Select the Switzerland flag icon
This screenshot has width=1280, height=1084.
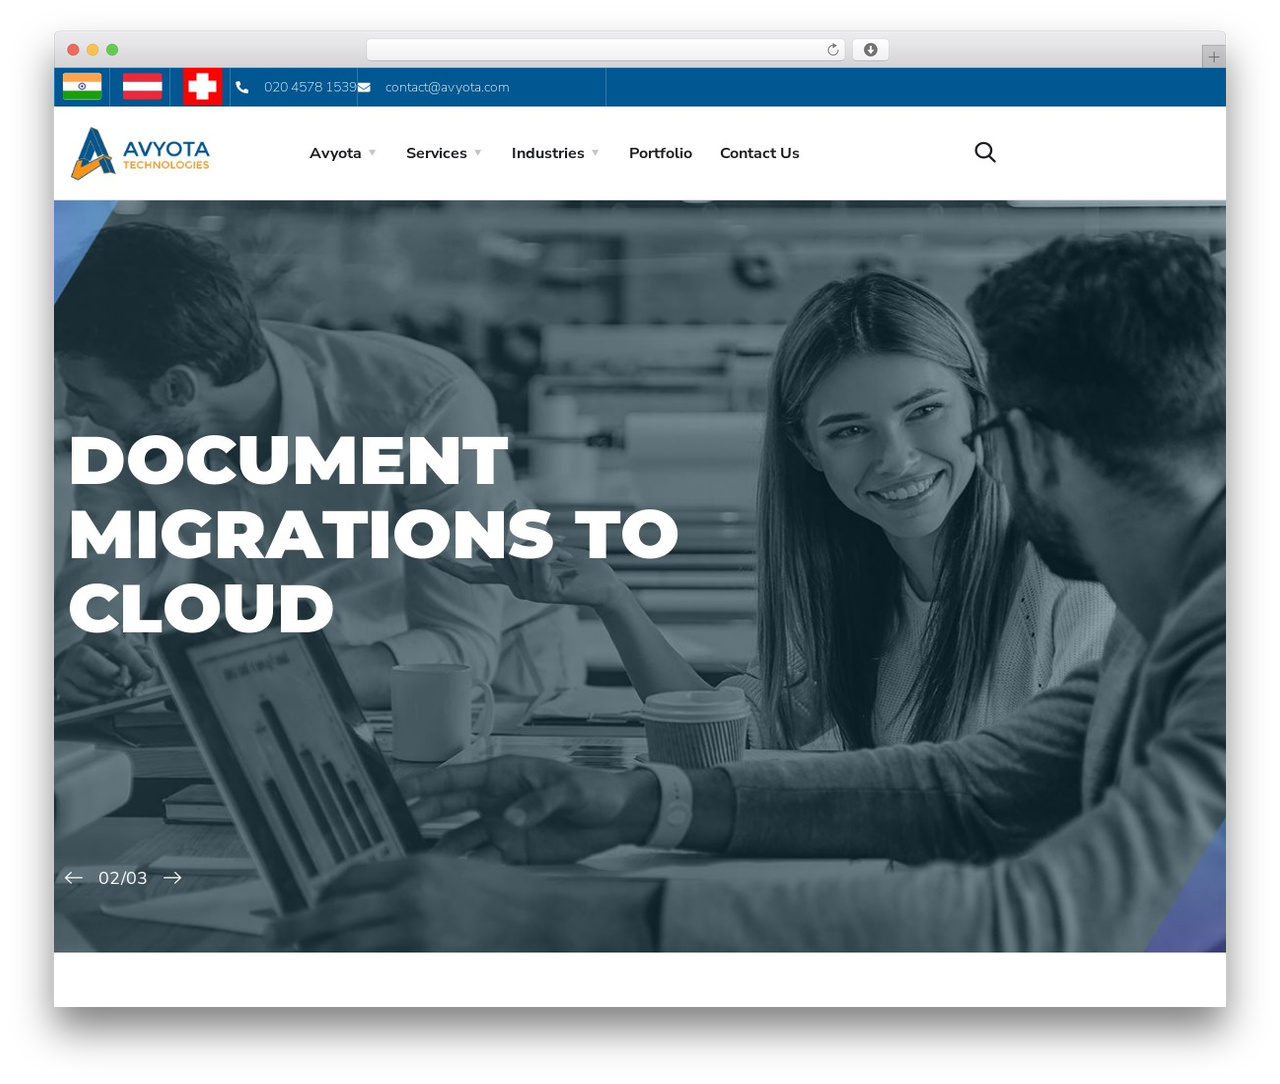click(x=202, y=87)
